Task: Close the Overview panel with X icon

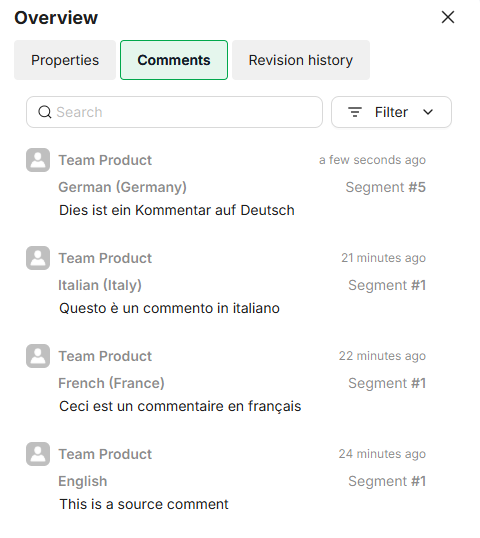Action: point(448,17)
